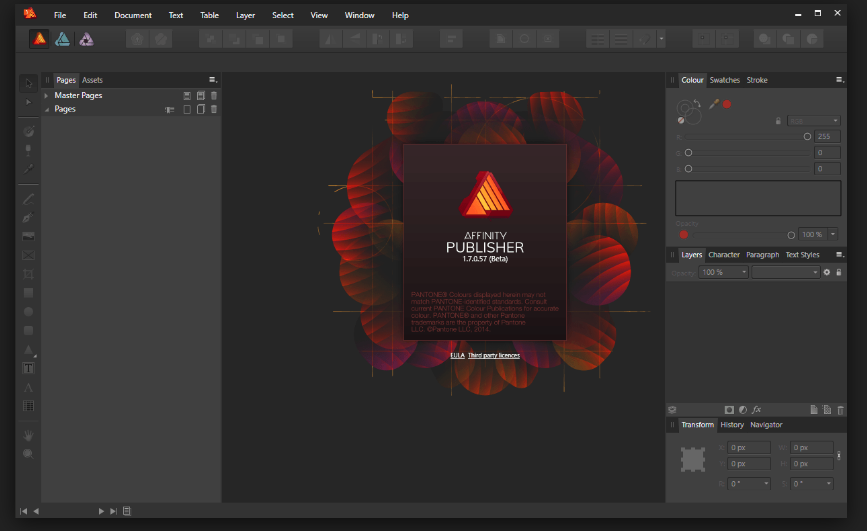Add a new layer with the page icon
This screenshot has width=867, height=531.
[814, 410]
